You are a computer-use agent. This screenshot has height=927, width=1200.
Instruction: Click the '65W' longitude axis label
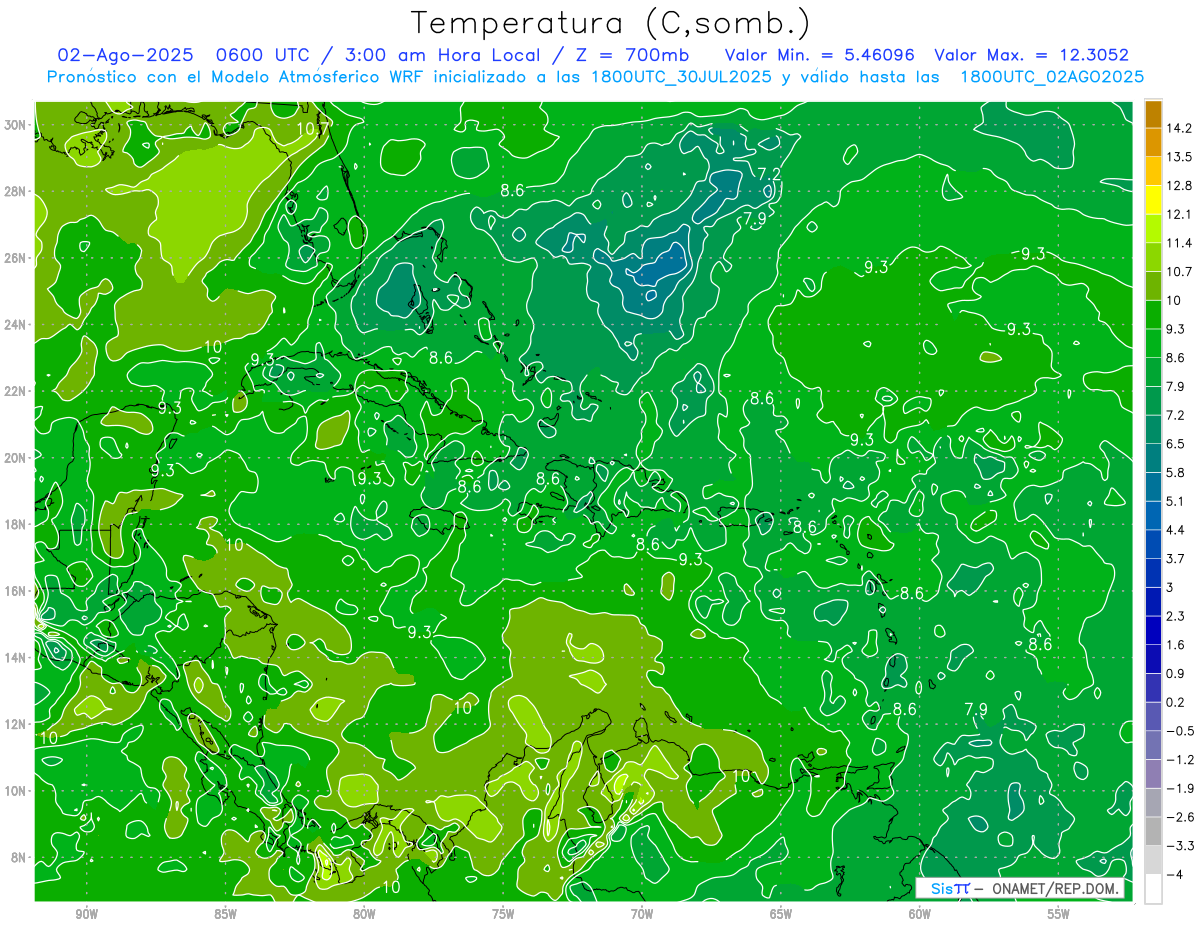tap(781, 914)
